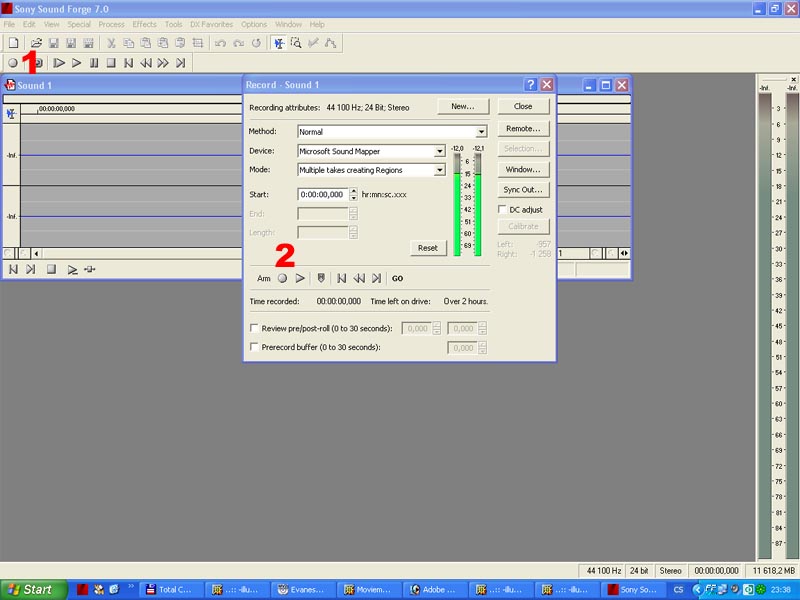
Task: Click the GO button in the Record dialog
Action: (x=397, y=278)
